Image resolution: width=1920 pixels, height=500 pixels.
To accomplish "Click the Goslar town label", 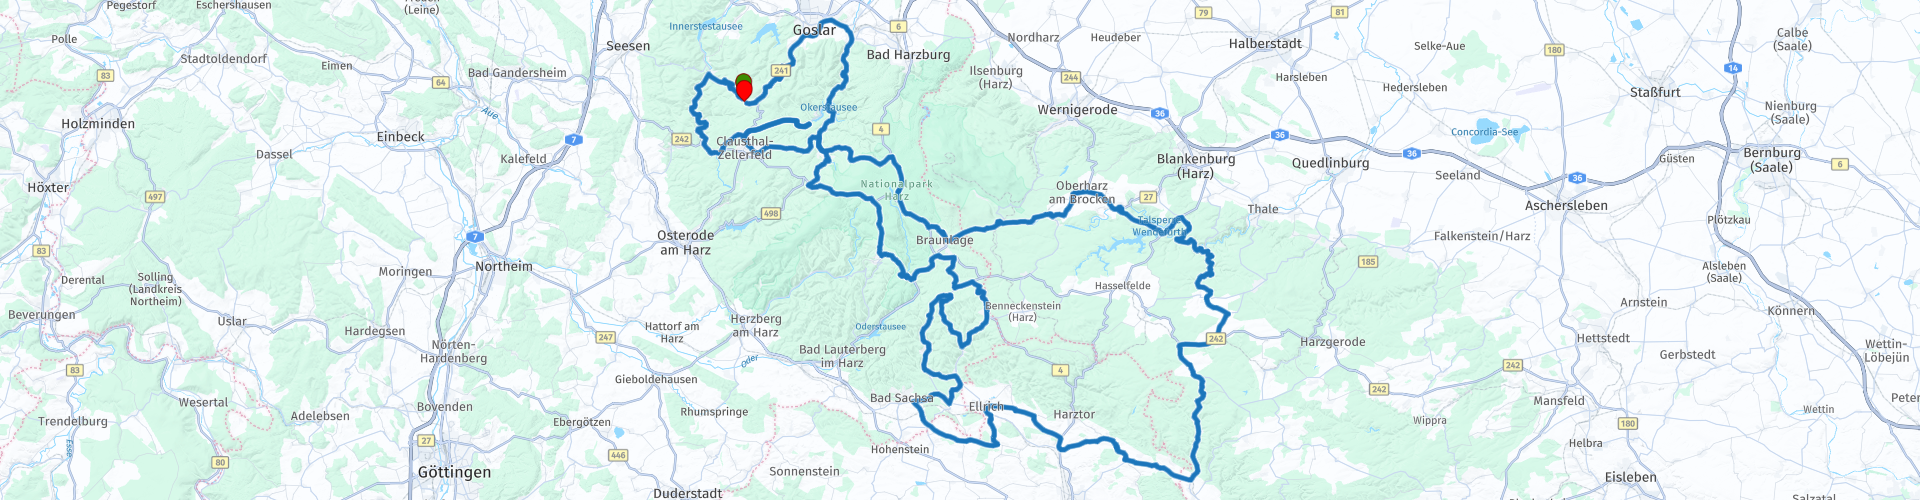I will coord(814,30).
